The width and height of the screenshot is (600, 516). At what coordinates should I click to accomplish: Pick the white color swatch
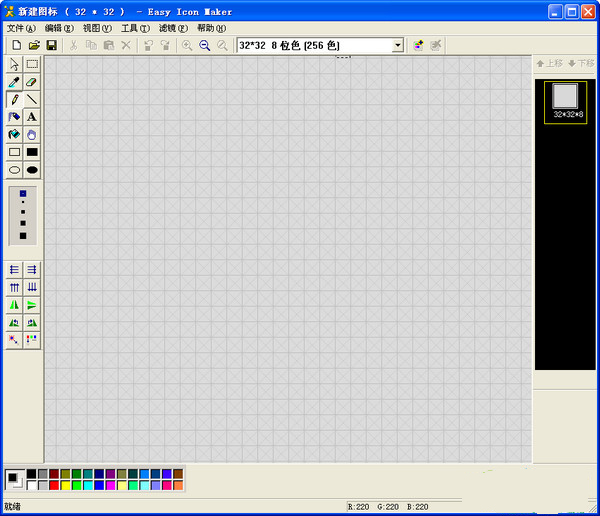[31, 485]
